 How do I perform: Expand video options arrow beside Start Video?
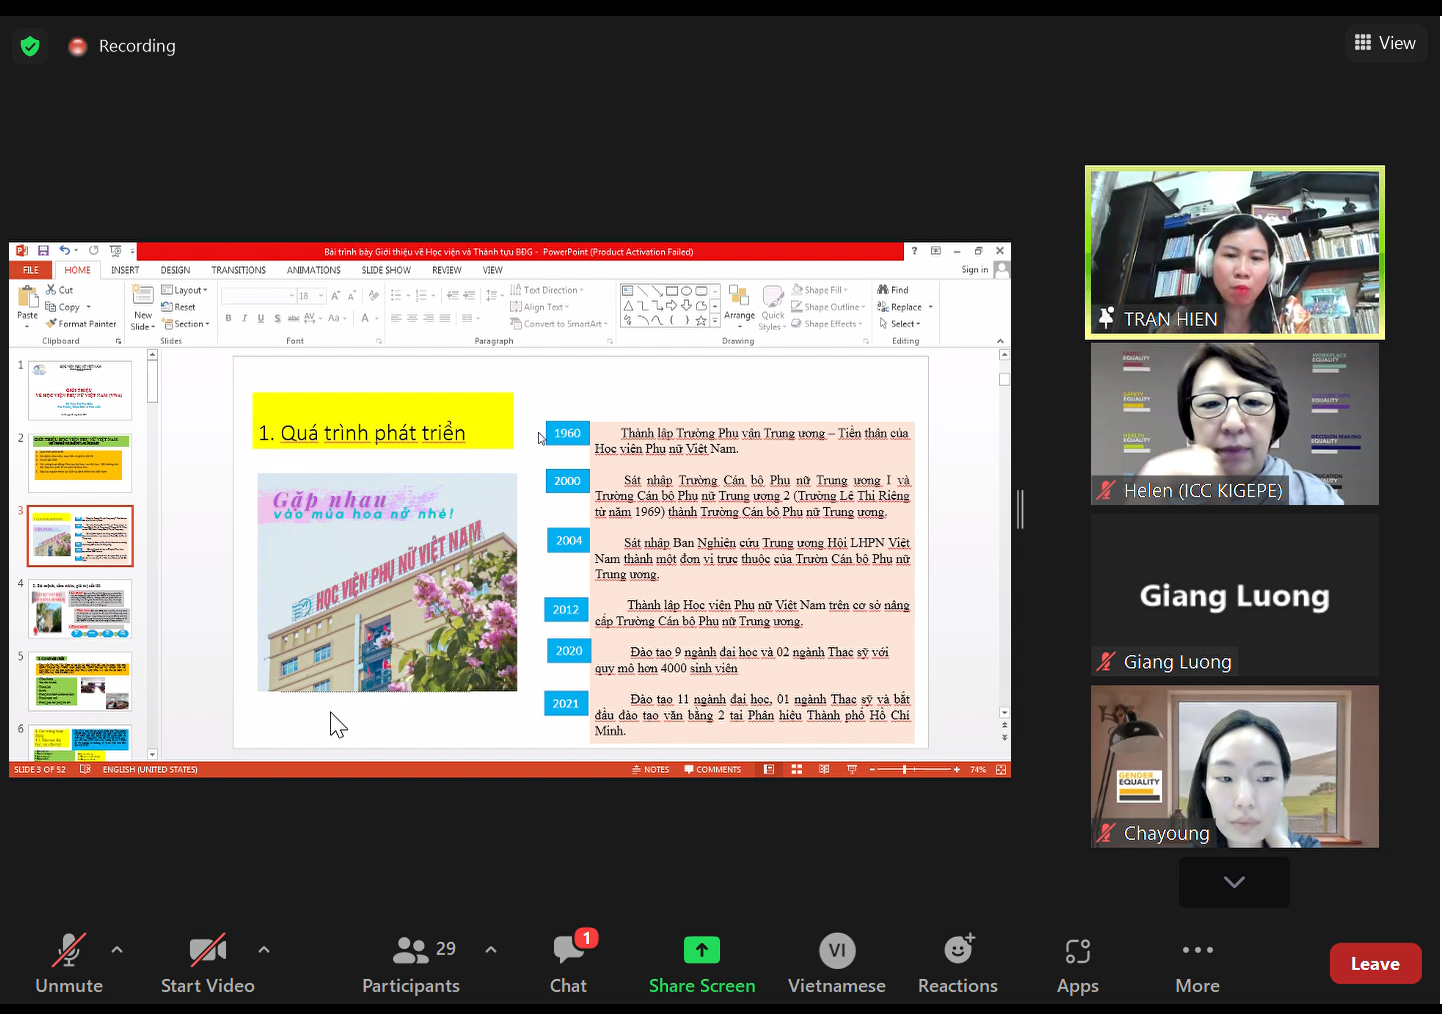pyautogui.click(x=264, y=950)
